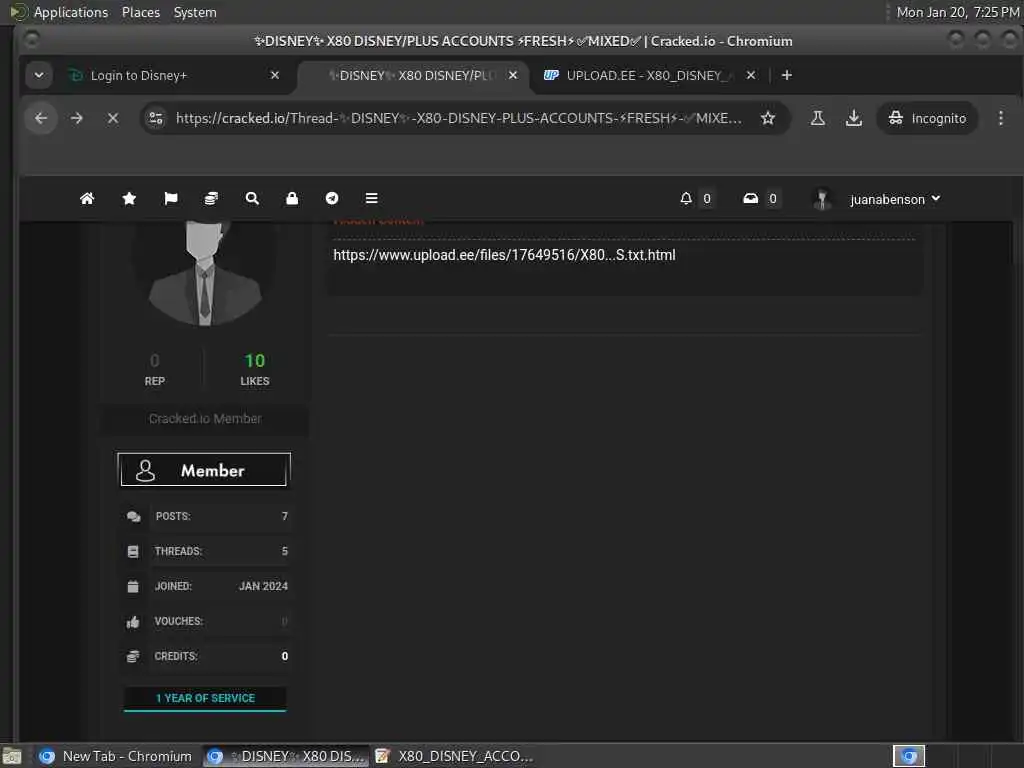Stop page loading with X button
This screenshot has width=1024, height=768.
click(113, 118)
